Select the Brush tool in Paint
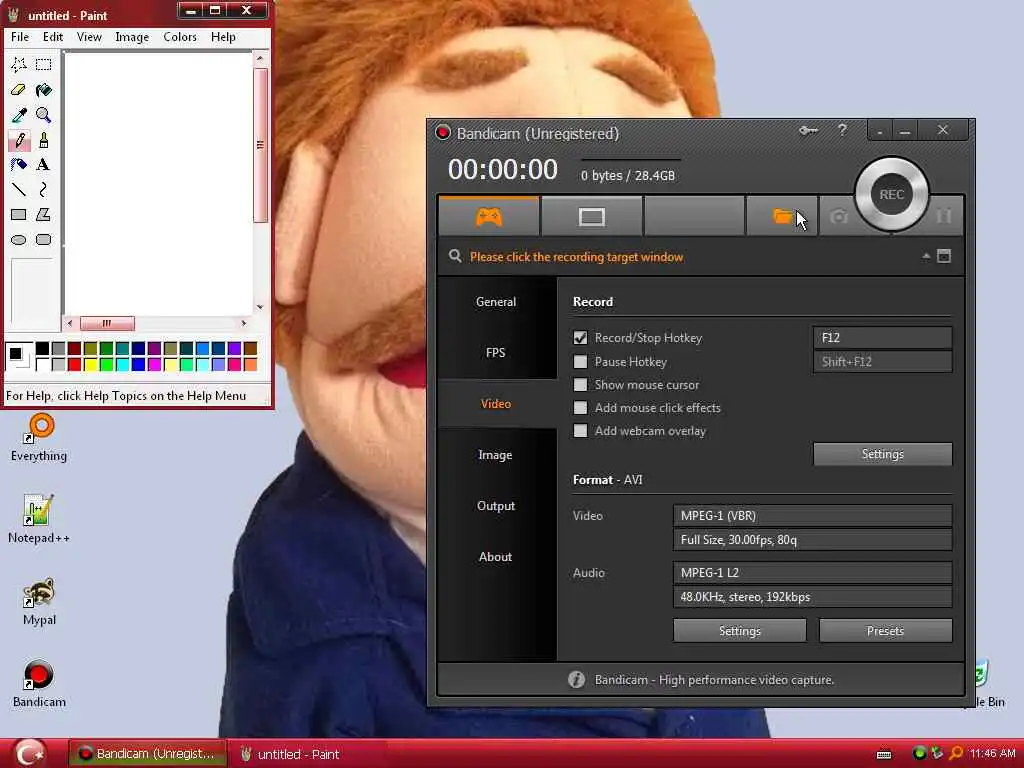1024x768 pixels. pos(43,140)
